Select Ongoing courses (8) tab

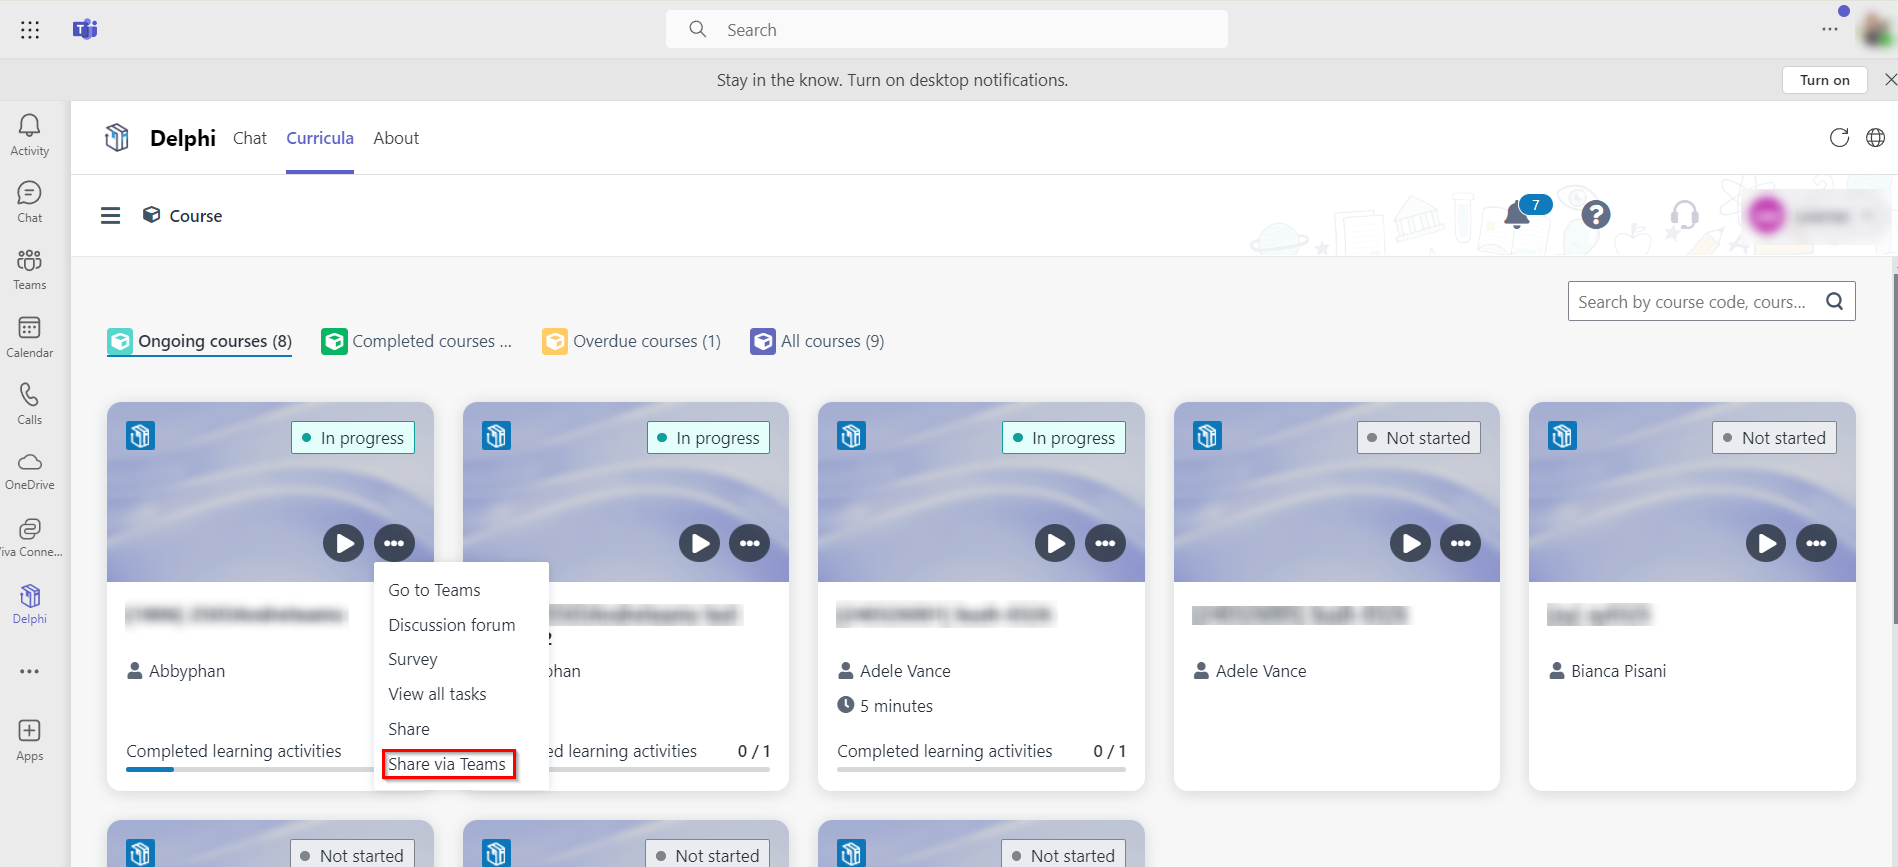pos(200,341)
